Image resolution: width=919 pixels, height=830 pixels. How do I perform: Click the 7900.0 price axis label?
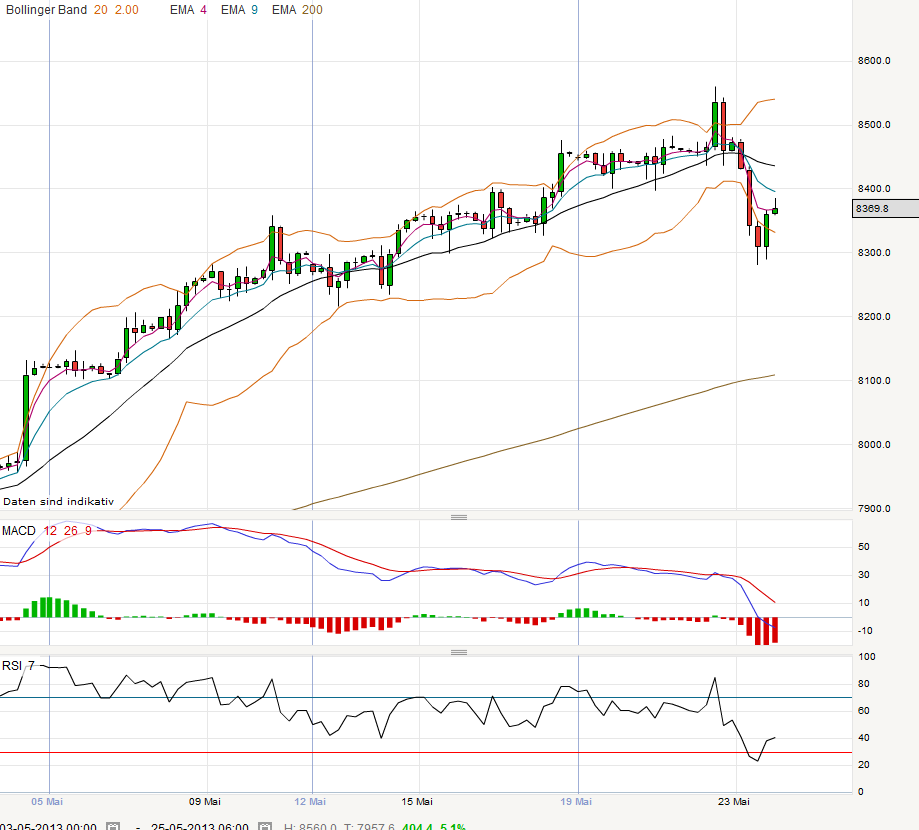coord(874,508)
